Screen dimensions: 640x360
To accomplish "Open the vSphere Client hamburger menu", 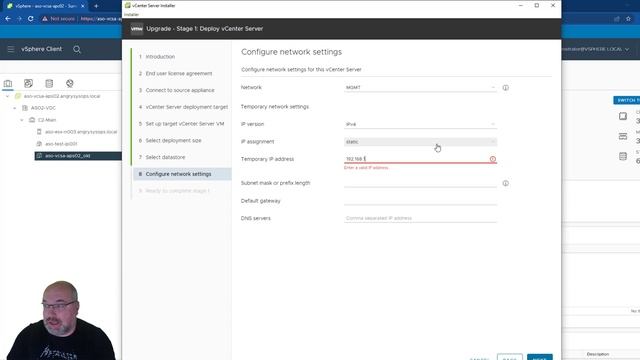I will [11, 49].
